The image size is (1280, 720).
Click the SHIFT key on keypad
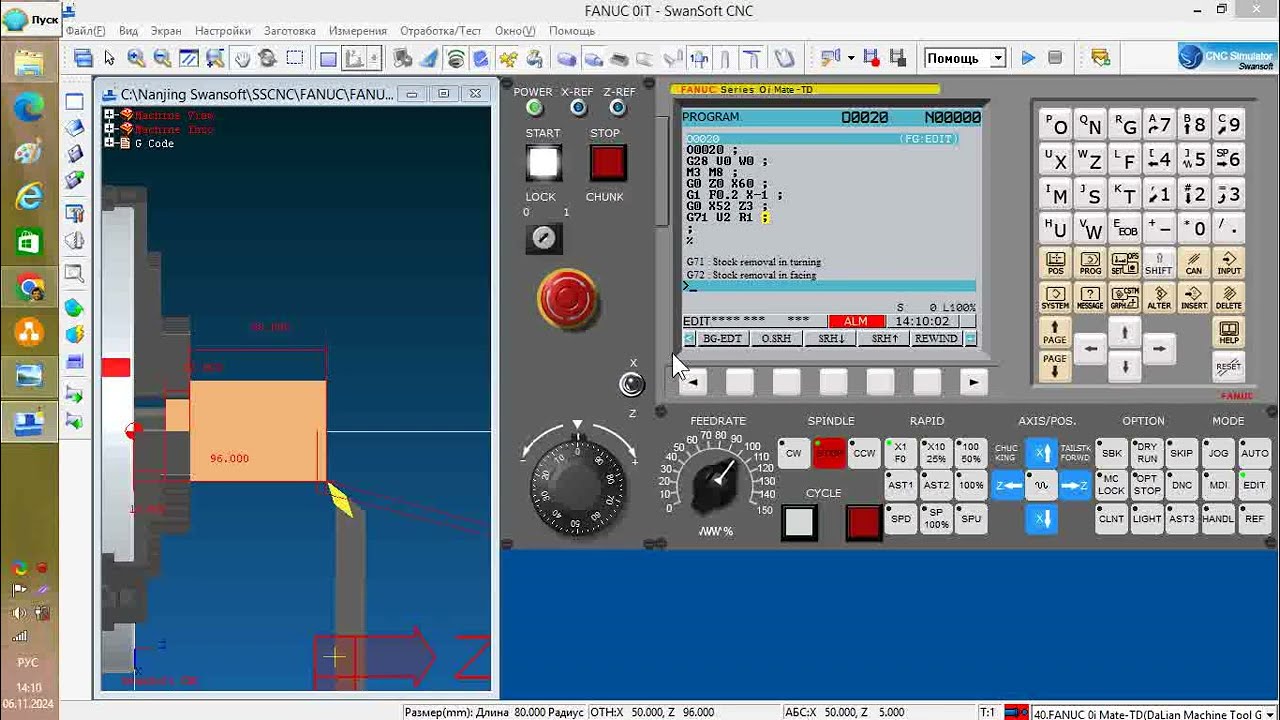1159,263
